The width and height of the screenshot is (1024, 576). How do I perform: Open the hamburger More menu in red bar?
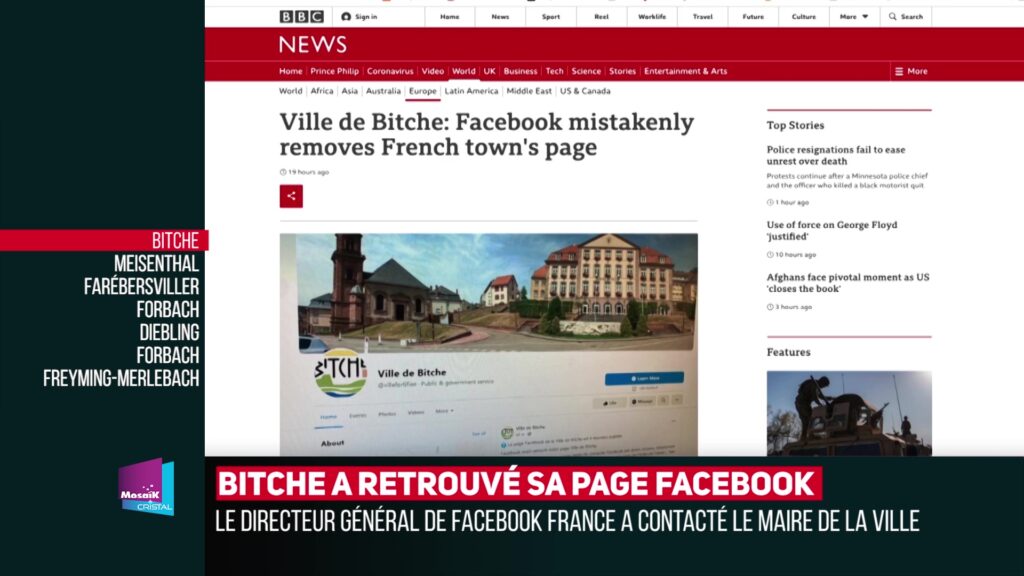point(911,71)
